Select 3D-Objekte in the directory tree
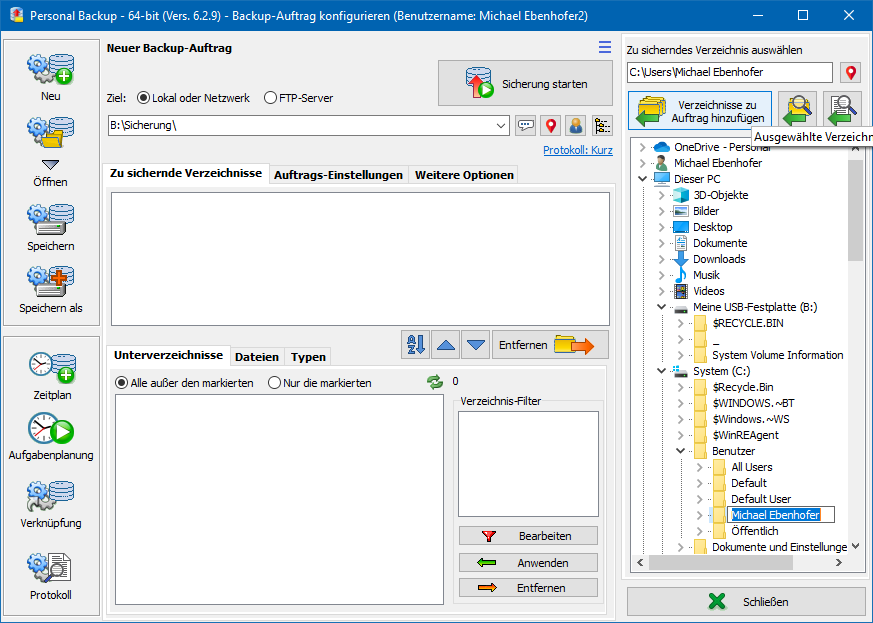The height and width of the screenshot is (623, 873). [x=720, y=195]
